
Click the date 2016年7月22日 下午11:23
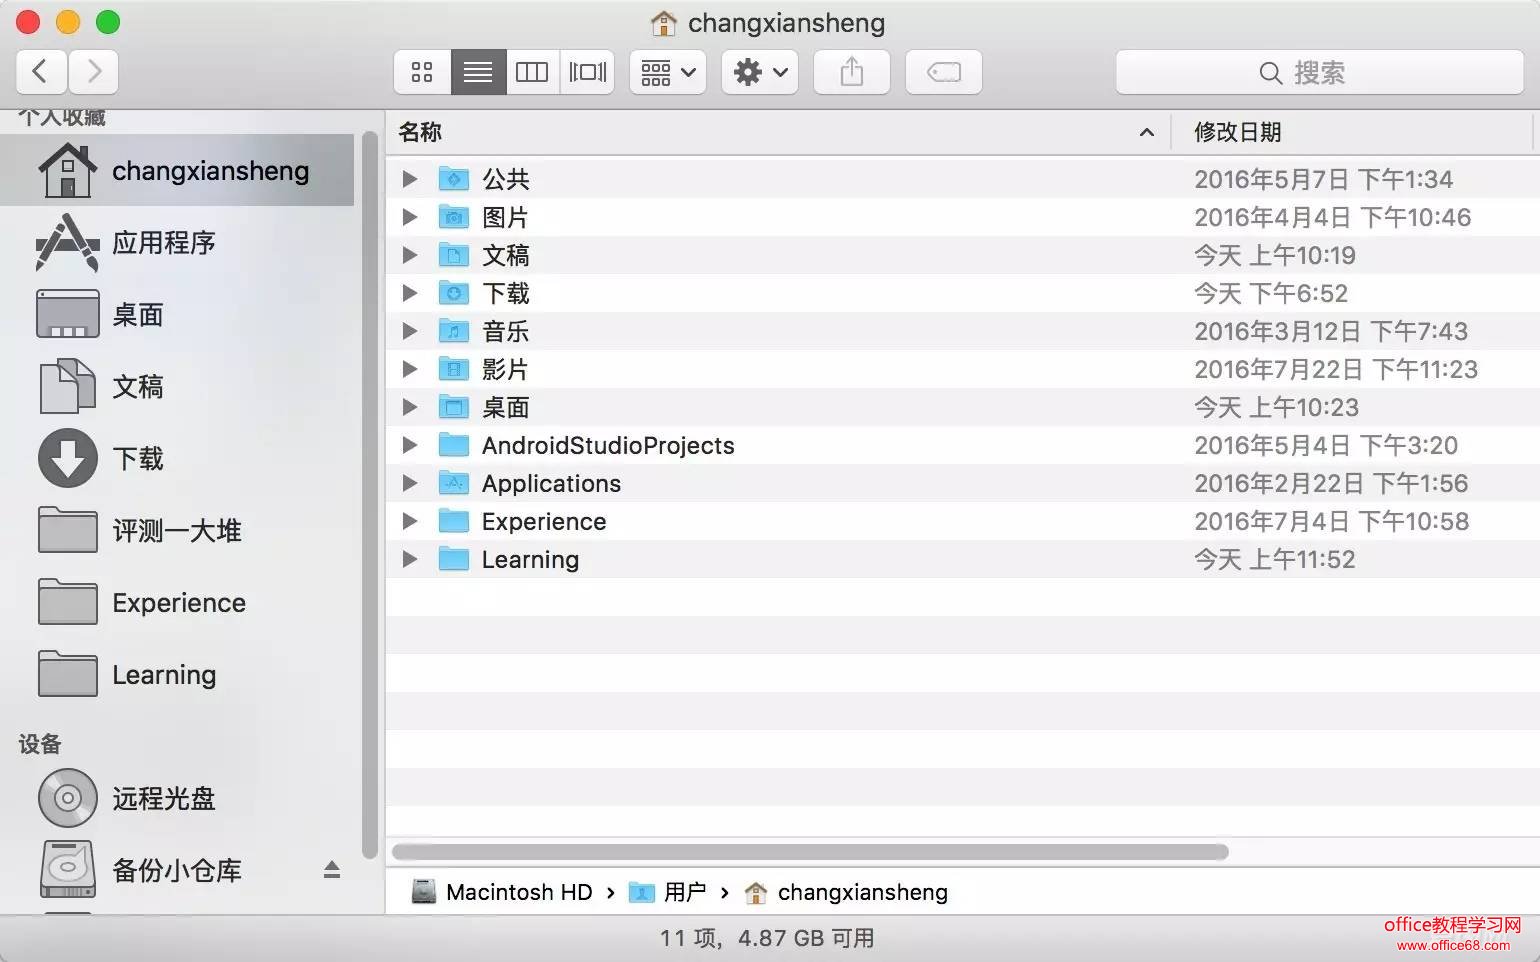click(x=1336, y=369)
